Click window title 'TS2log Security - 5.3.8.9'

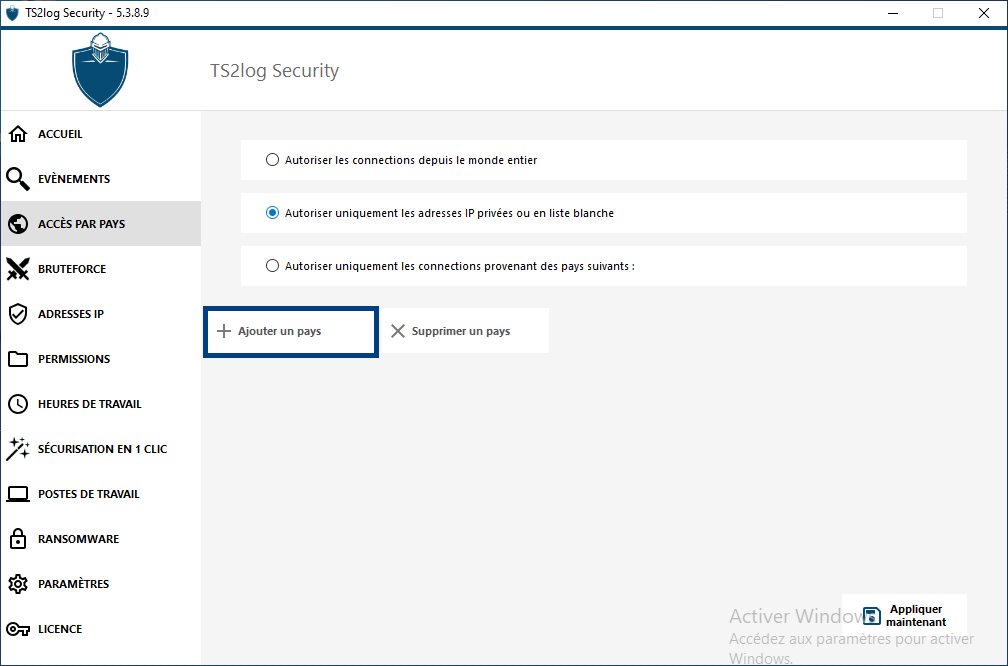(87, 13)
